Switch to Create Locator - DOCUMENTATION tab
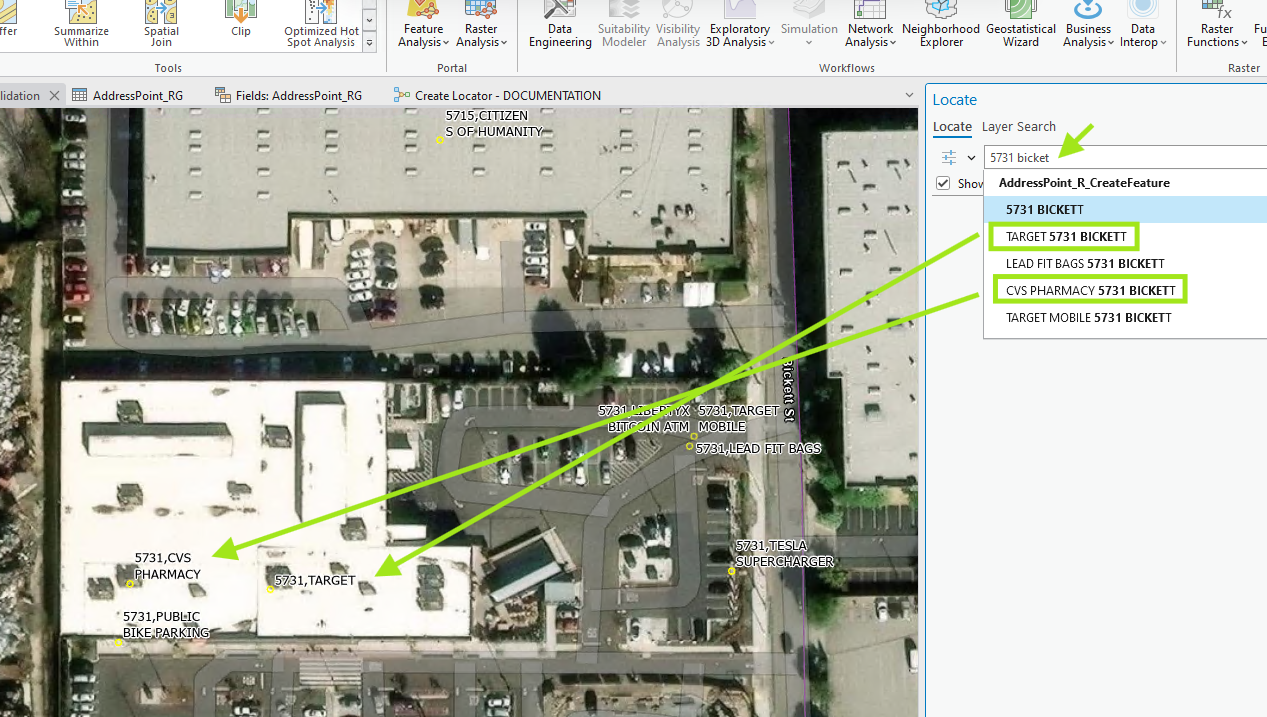This screenshot has width=1267, height=717. pyautogui.click(x=497, y=96)
